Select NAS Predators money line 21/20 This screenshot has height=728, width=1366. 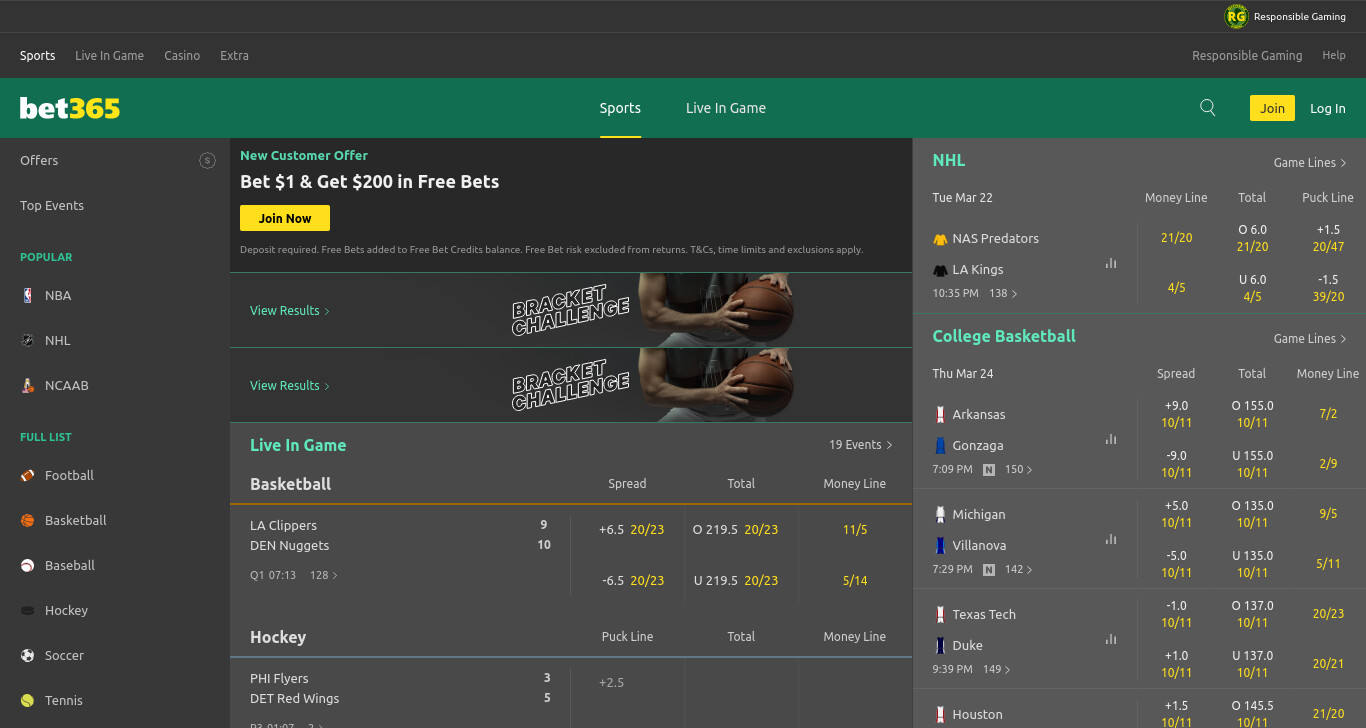1176,238
